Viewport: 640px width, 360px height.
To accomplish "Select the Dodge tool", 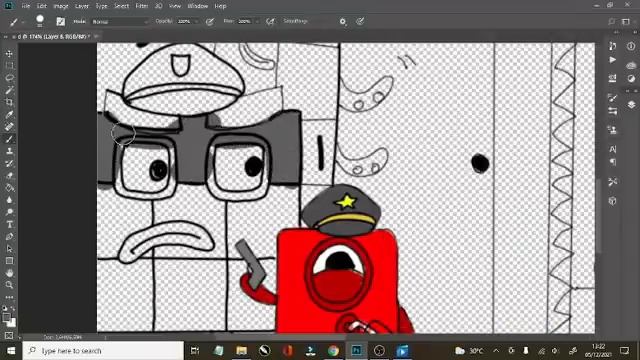I will [x=9, y=212].
